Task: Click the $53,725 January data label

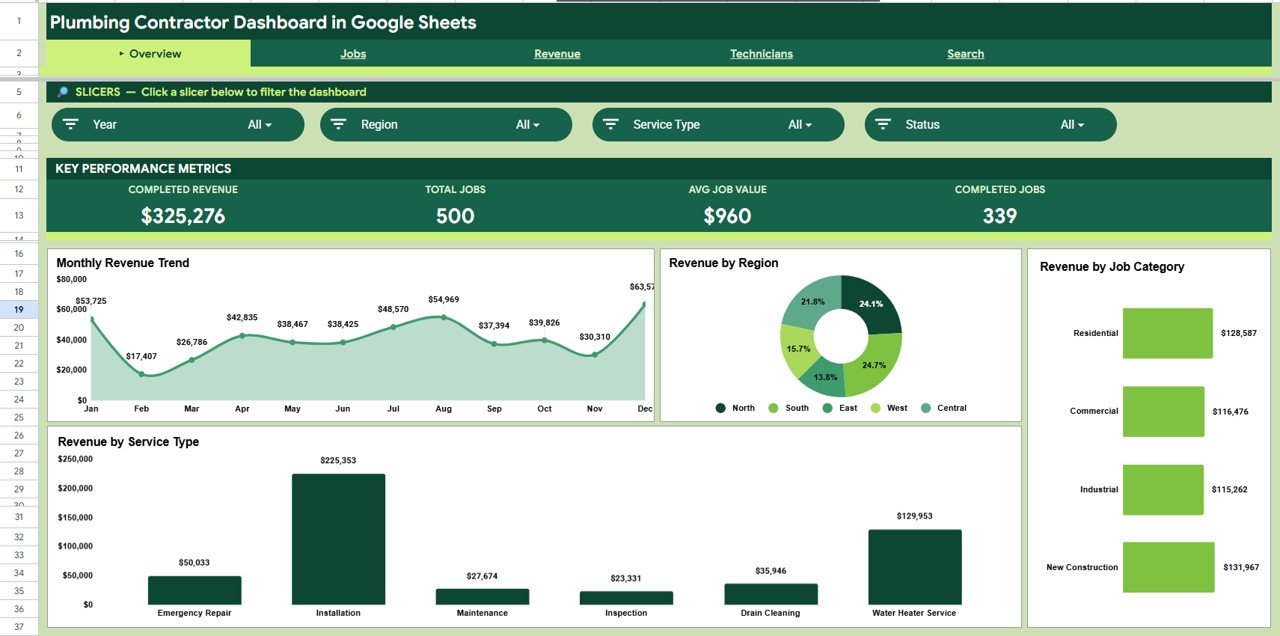Action: pyautogui.click(x=91, y=301)
